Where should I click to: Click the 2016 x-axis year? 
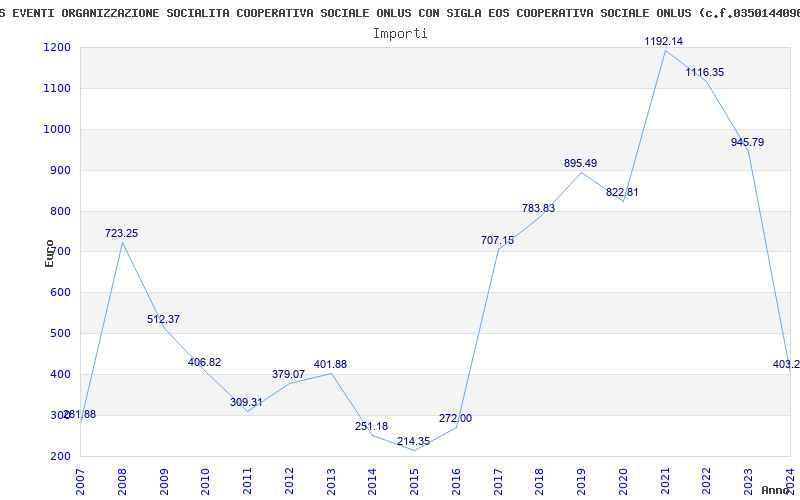tap(456, 482)
